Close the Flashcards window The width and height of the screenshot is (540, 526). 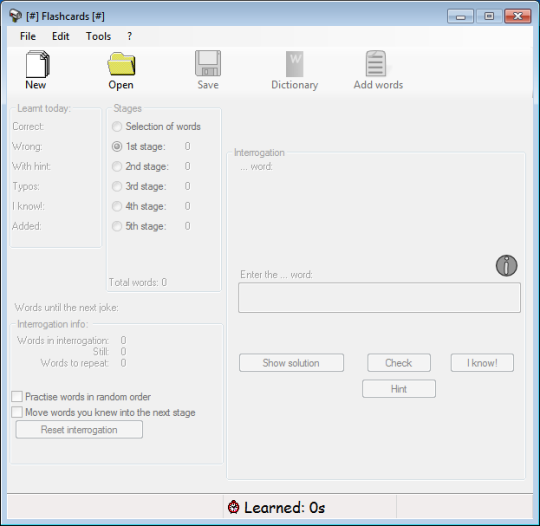coord(518,16)
